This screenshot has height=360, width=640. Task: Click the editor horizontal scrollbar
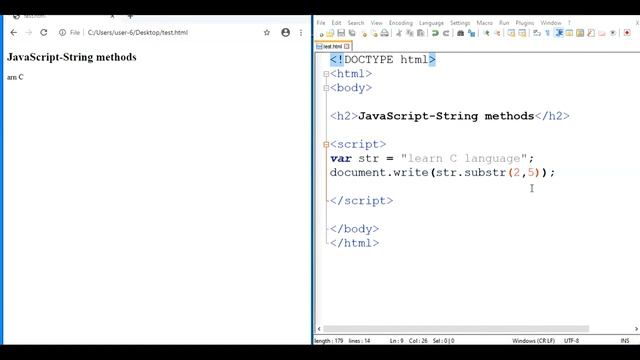point(456,329)
